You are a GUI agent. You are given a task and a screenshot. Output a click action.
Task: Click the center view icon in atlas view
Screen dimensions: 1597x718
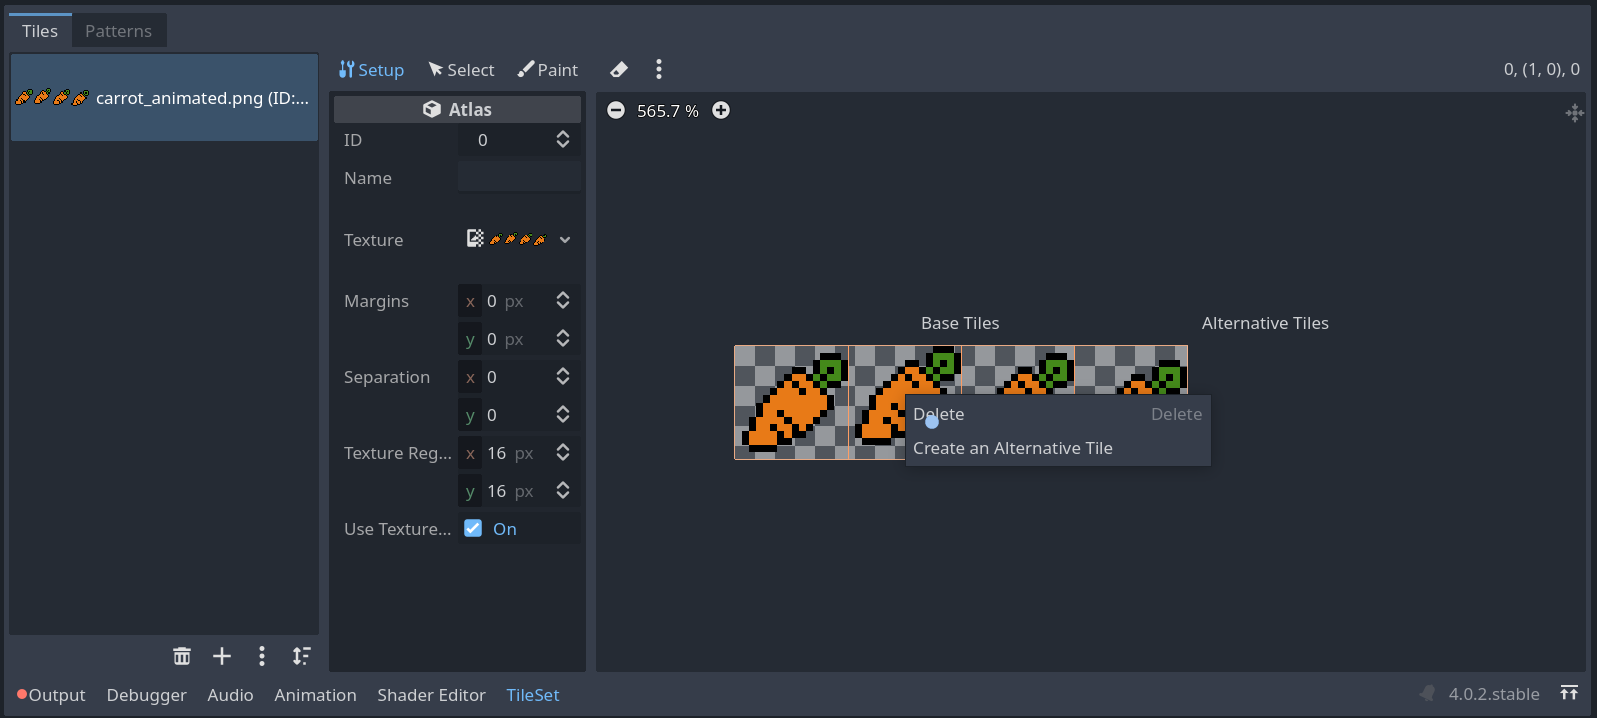tap(1574, 113)
